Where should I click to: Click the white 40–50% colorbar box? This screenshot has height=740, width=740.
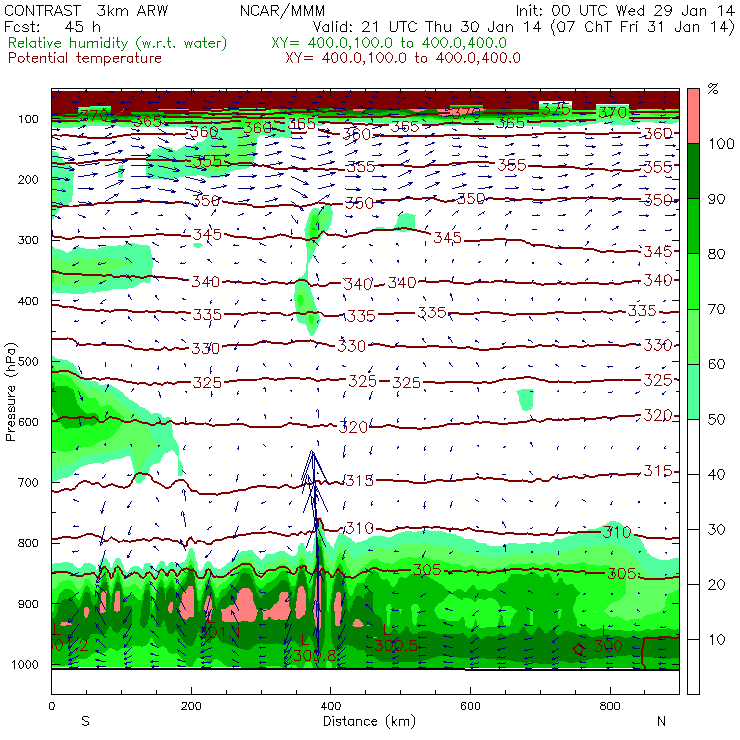tap(693, 447)
